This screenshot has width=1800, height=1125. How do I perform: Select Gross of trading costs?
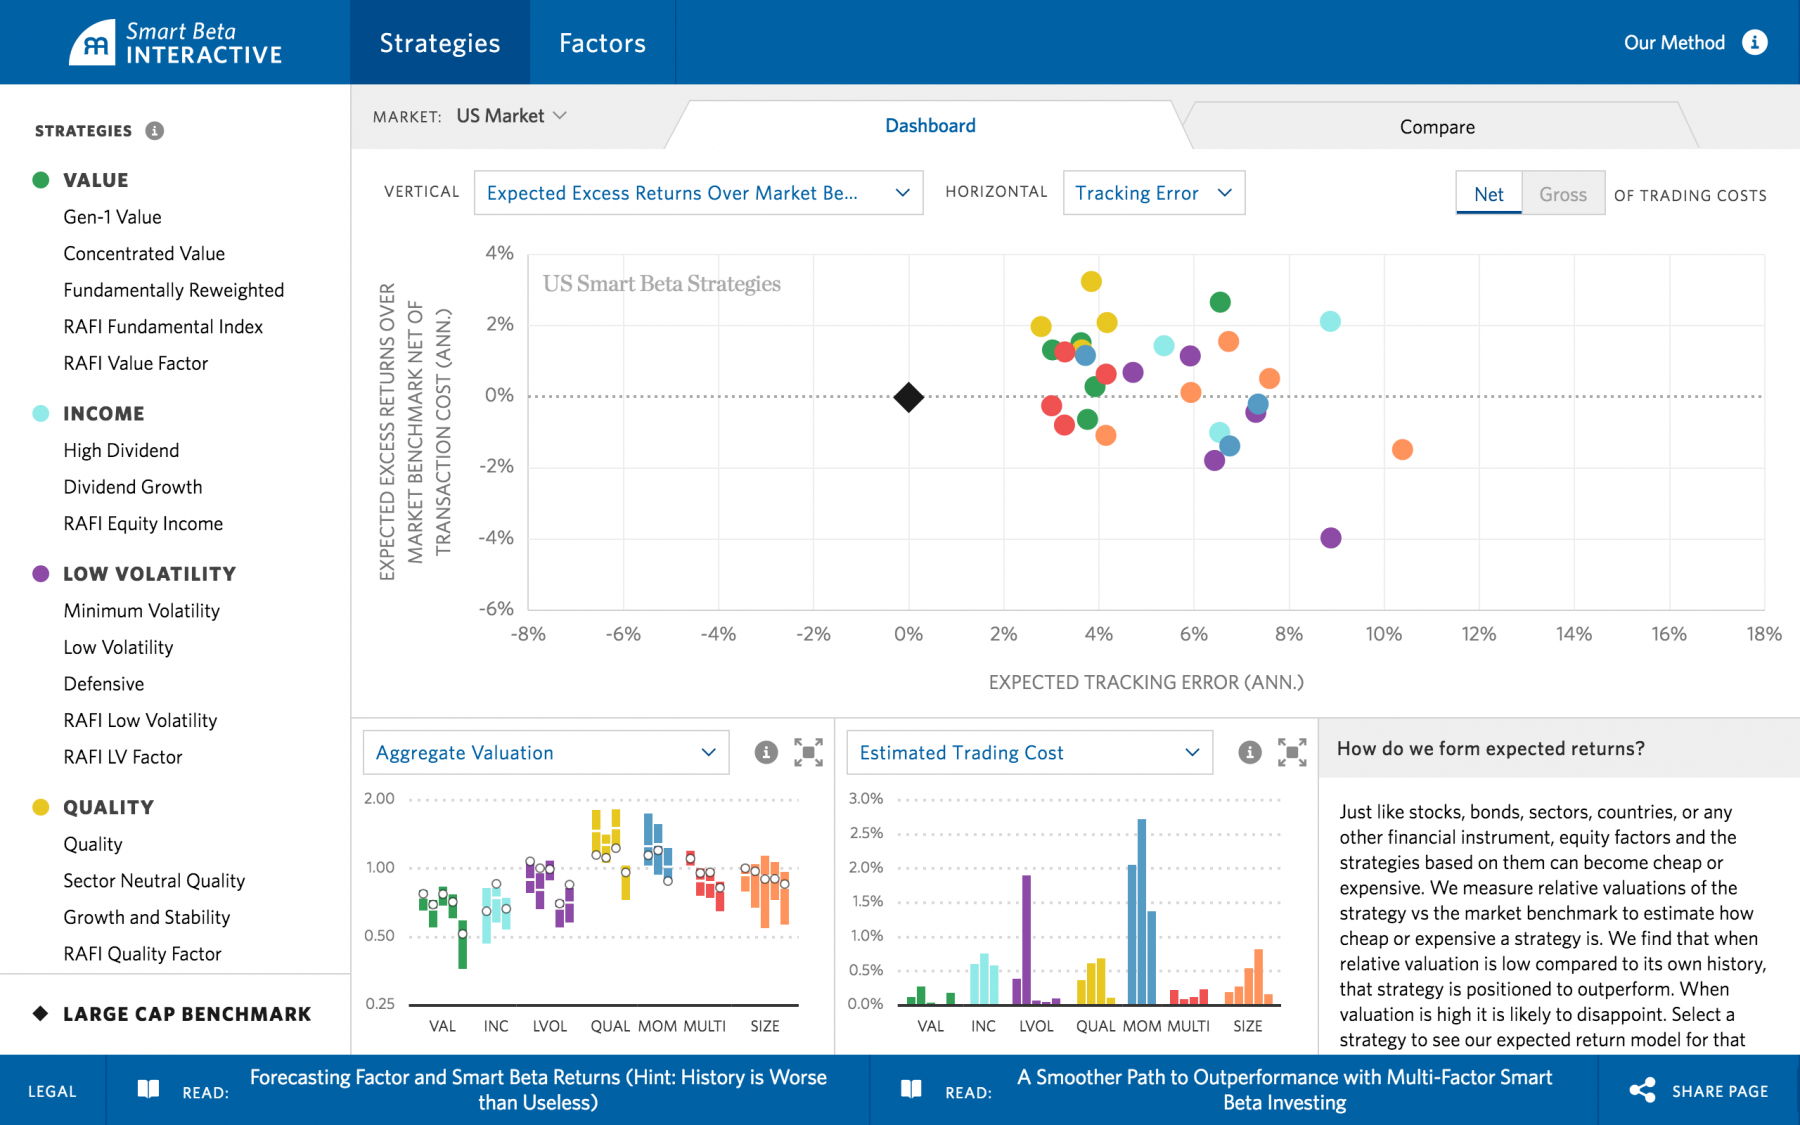pos(1563,193)
